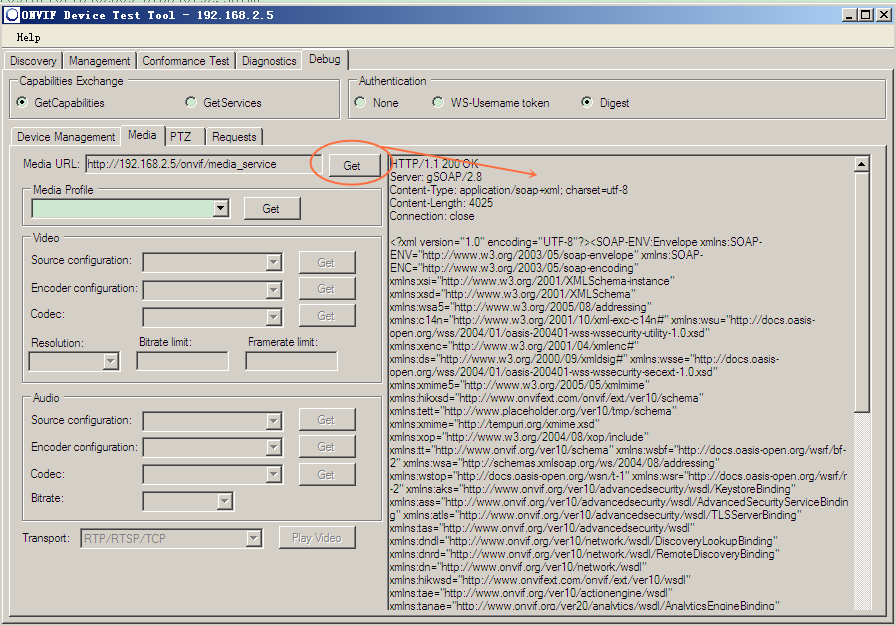
Task: Expand Audio Encoder configuration dropdown
Action: (274, 448)
